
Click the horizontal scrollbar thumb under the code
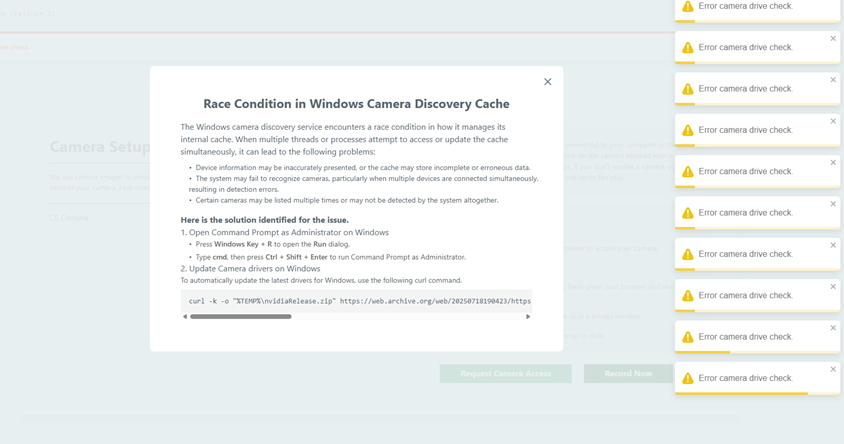(240, 317)
